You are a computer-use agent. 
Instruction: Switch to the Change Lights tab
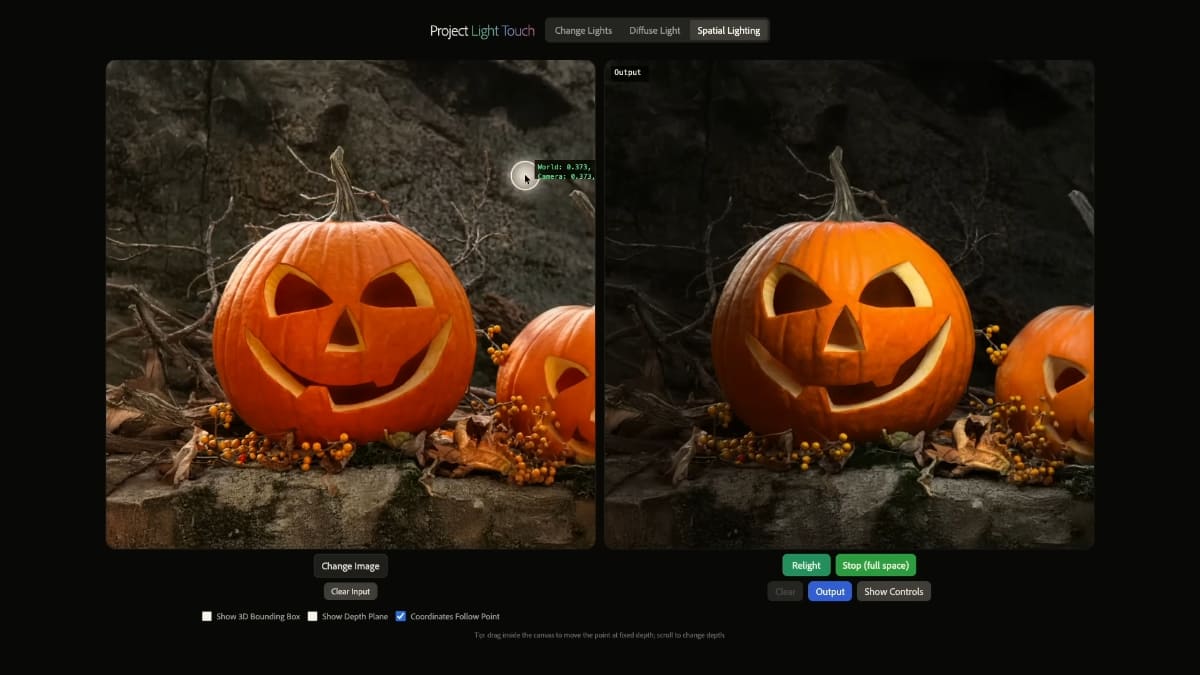tap(583, 30)
